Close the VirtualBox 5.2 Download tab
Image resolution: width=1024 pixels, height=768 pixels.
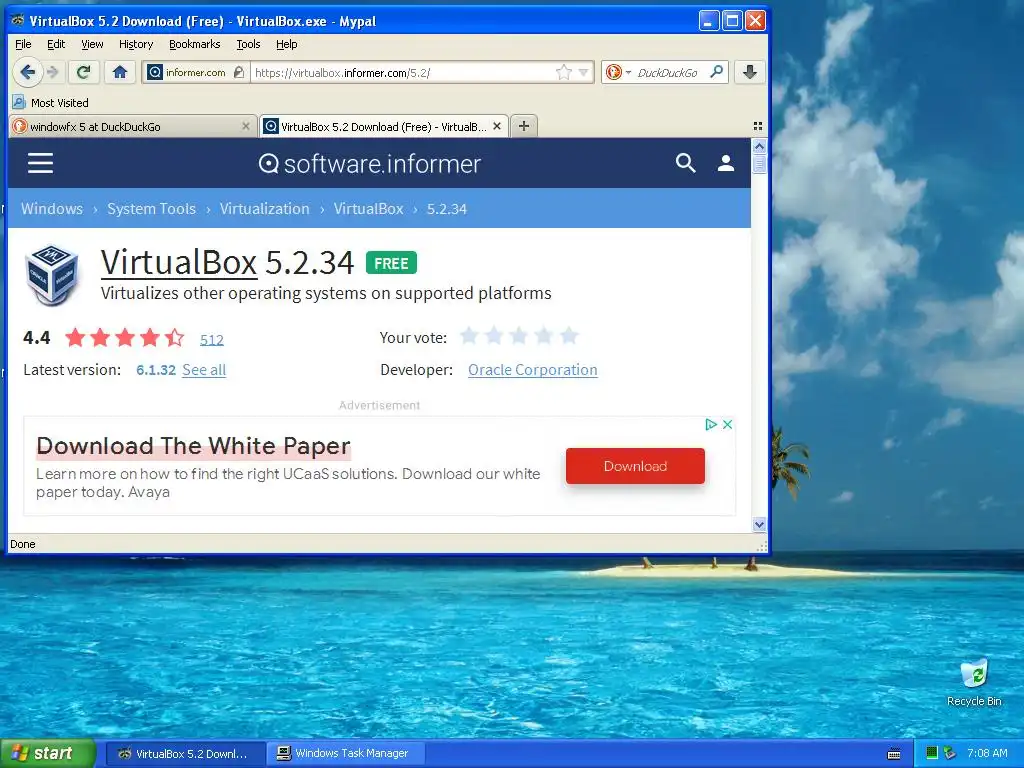pyautogui.click(x=497, y=126)
